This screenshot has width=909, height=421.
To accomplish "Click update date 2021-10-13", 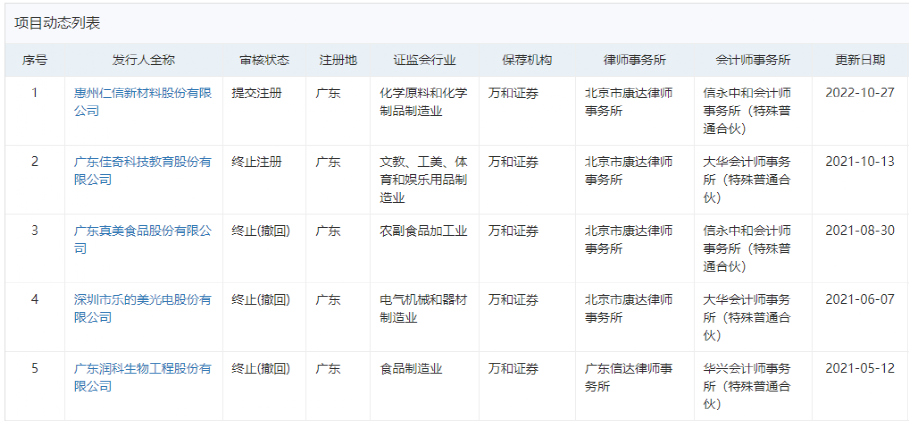I will coord(860,162).
